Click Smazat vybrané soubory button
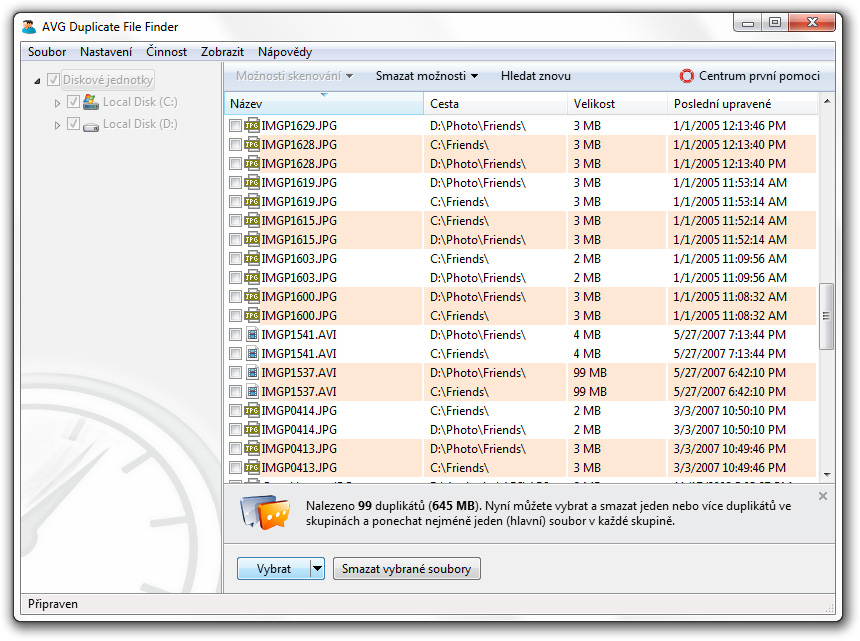860x641 pixels. 406,569
